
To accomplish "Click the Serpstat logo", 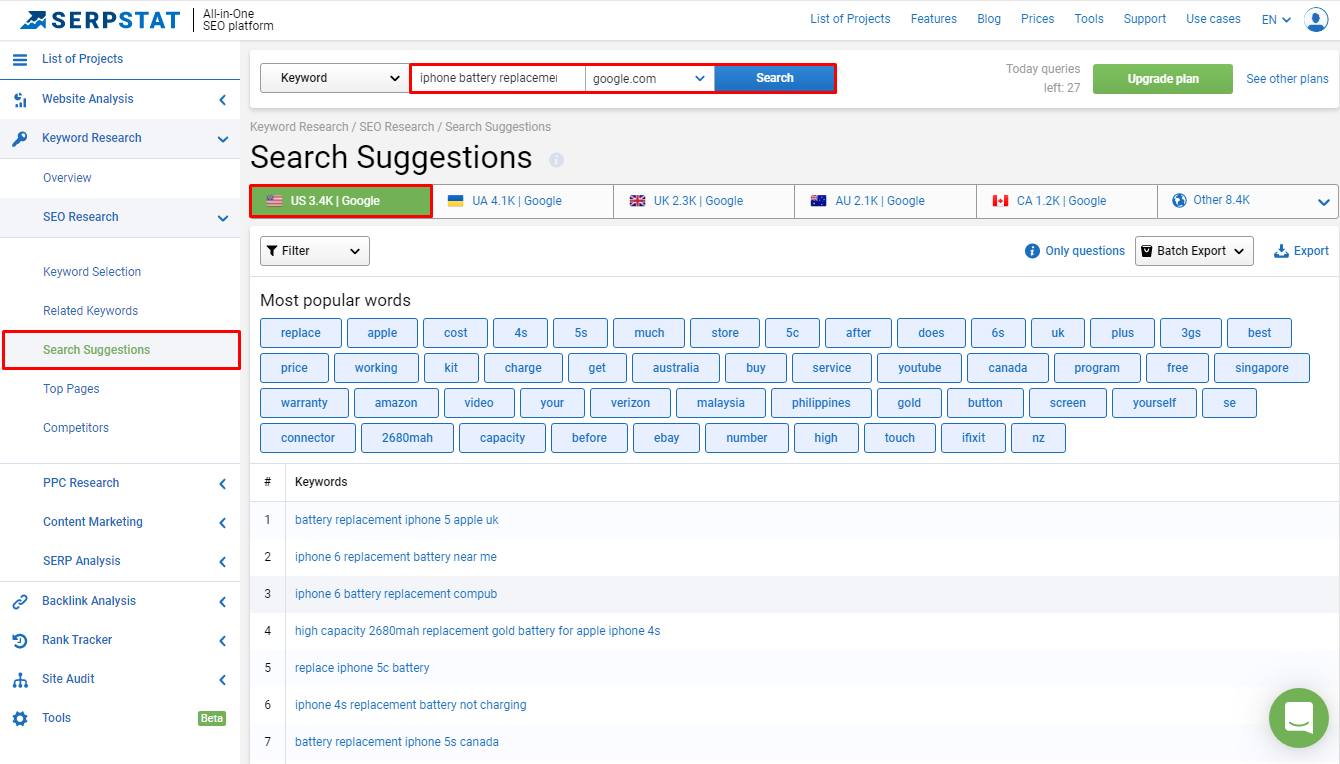I will point(100,20).
